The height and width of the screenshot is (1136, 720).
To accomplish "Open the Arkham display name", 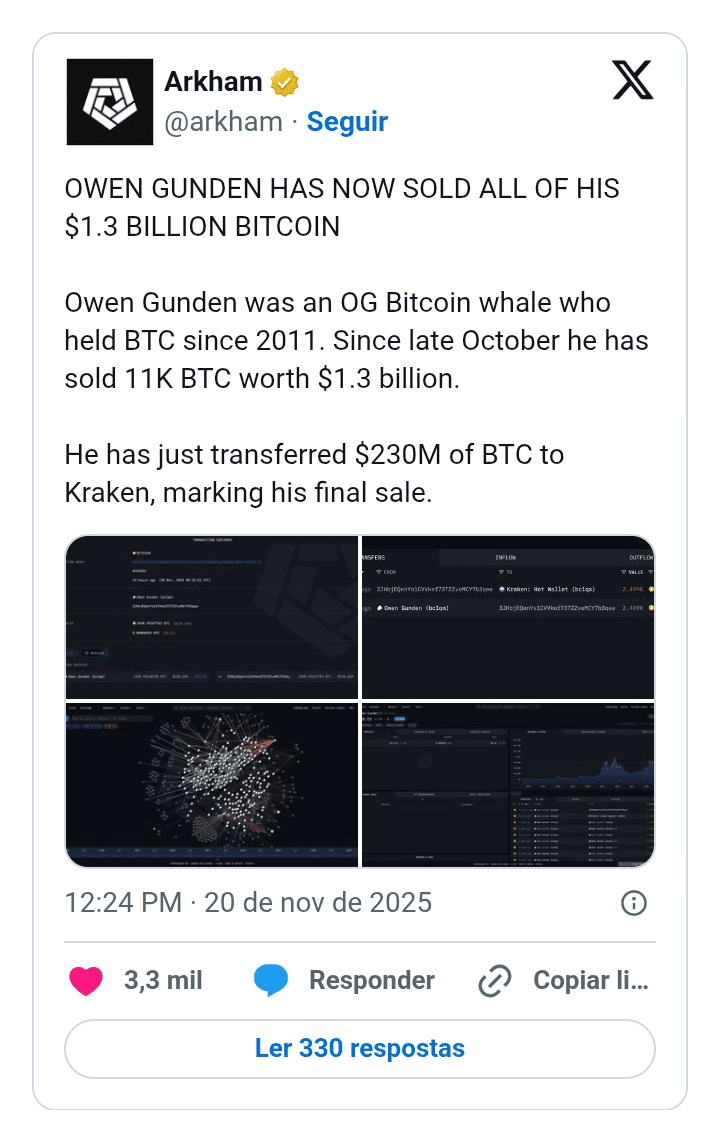I will click(x=213, y=82).
